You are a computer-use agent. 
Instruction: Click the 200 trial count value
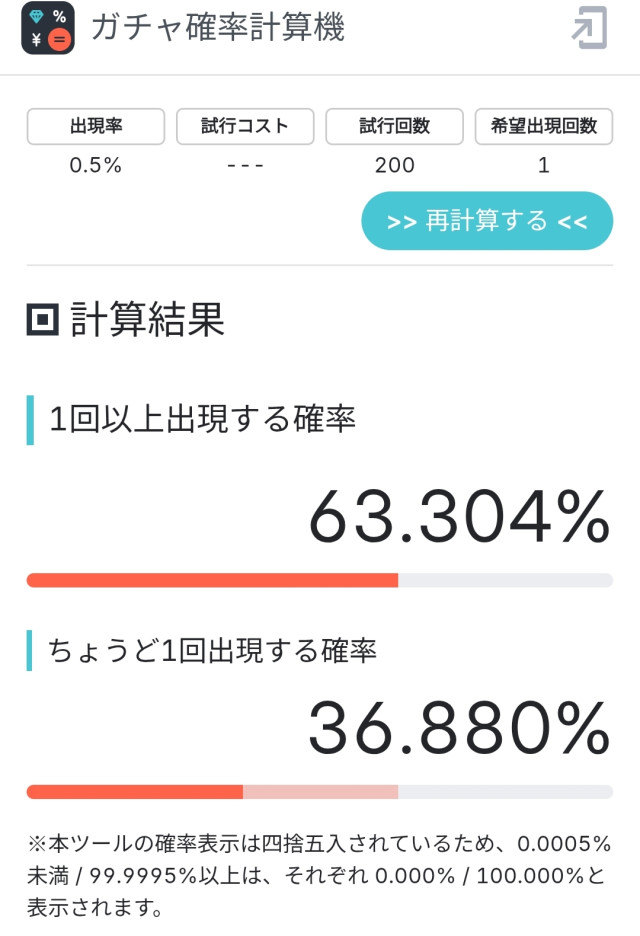coord(394,165)
